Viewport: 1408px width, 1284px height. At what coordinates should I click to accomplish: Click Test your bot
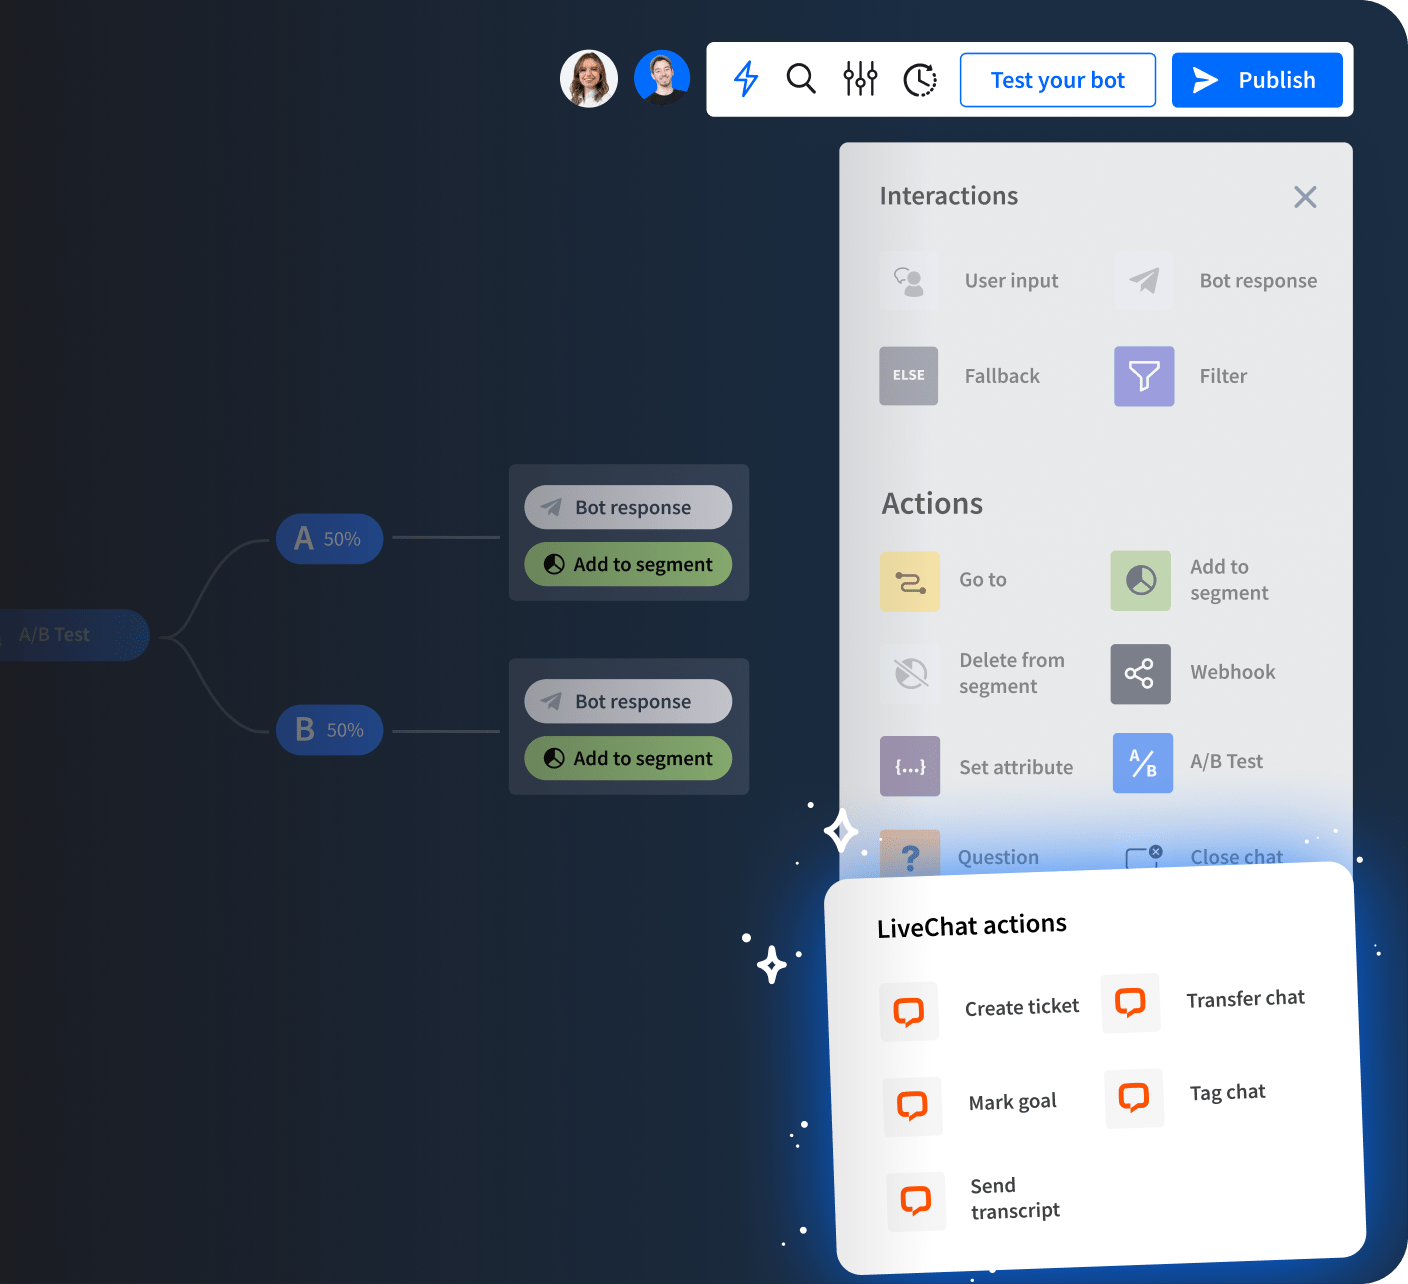(x=1057, y=79)
